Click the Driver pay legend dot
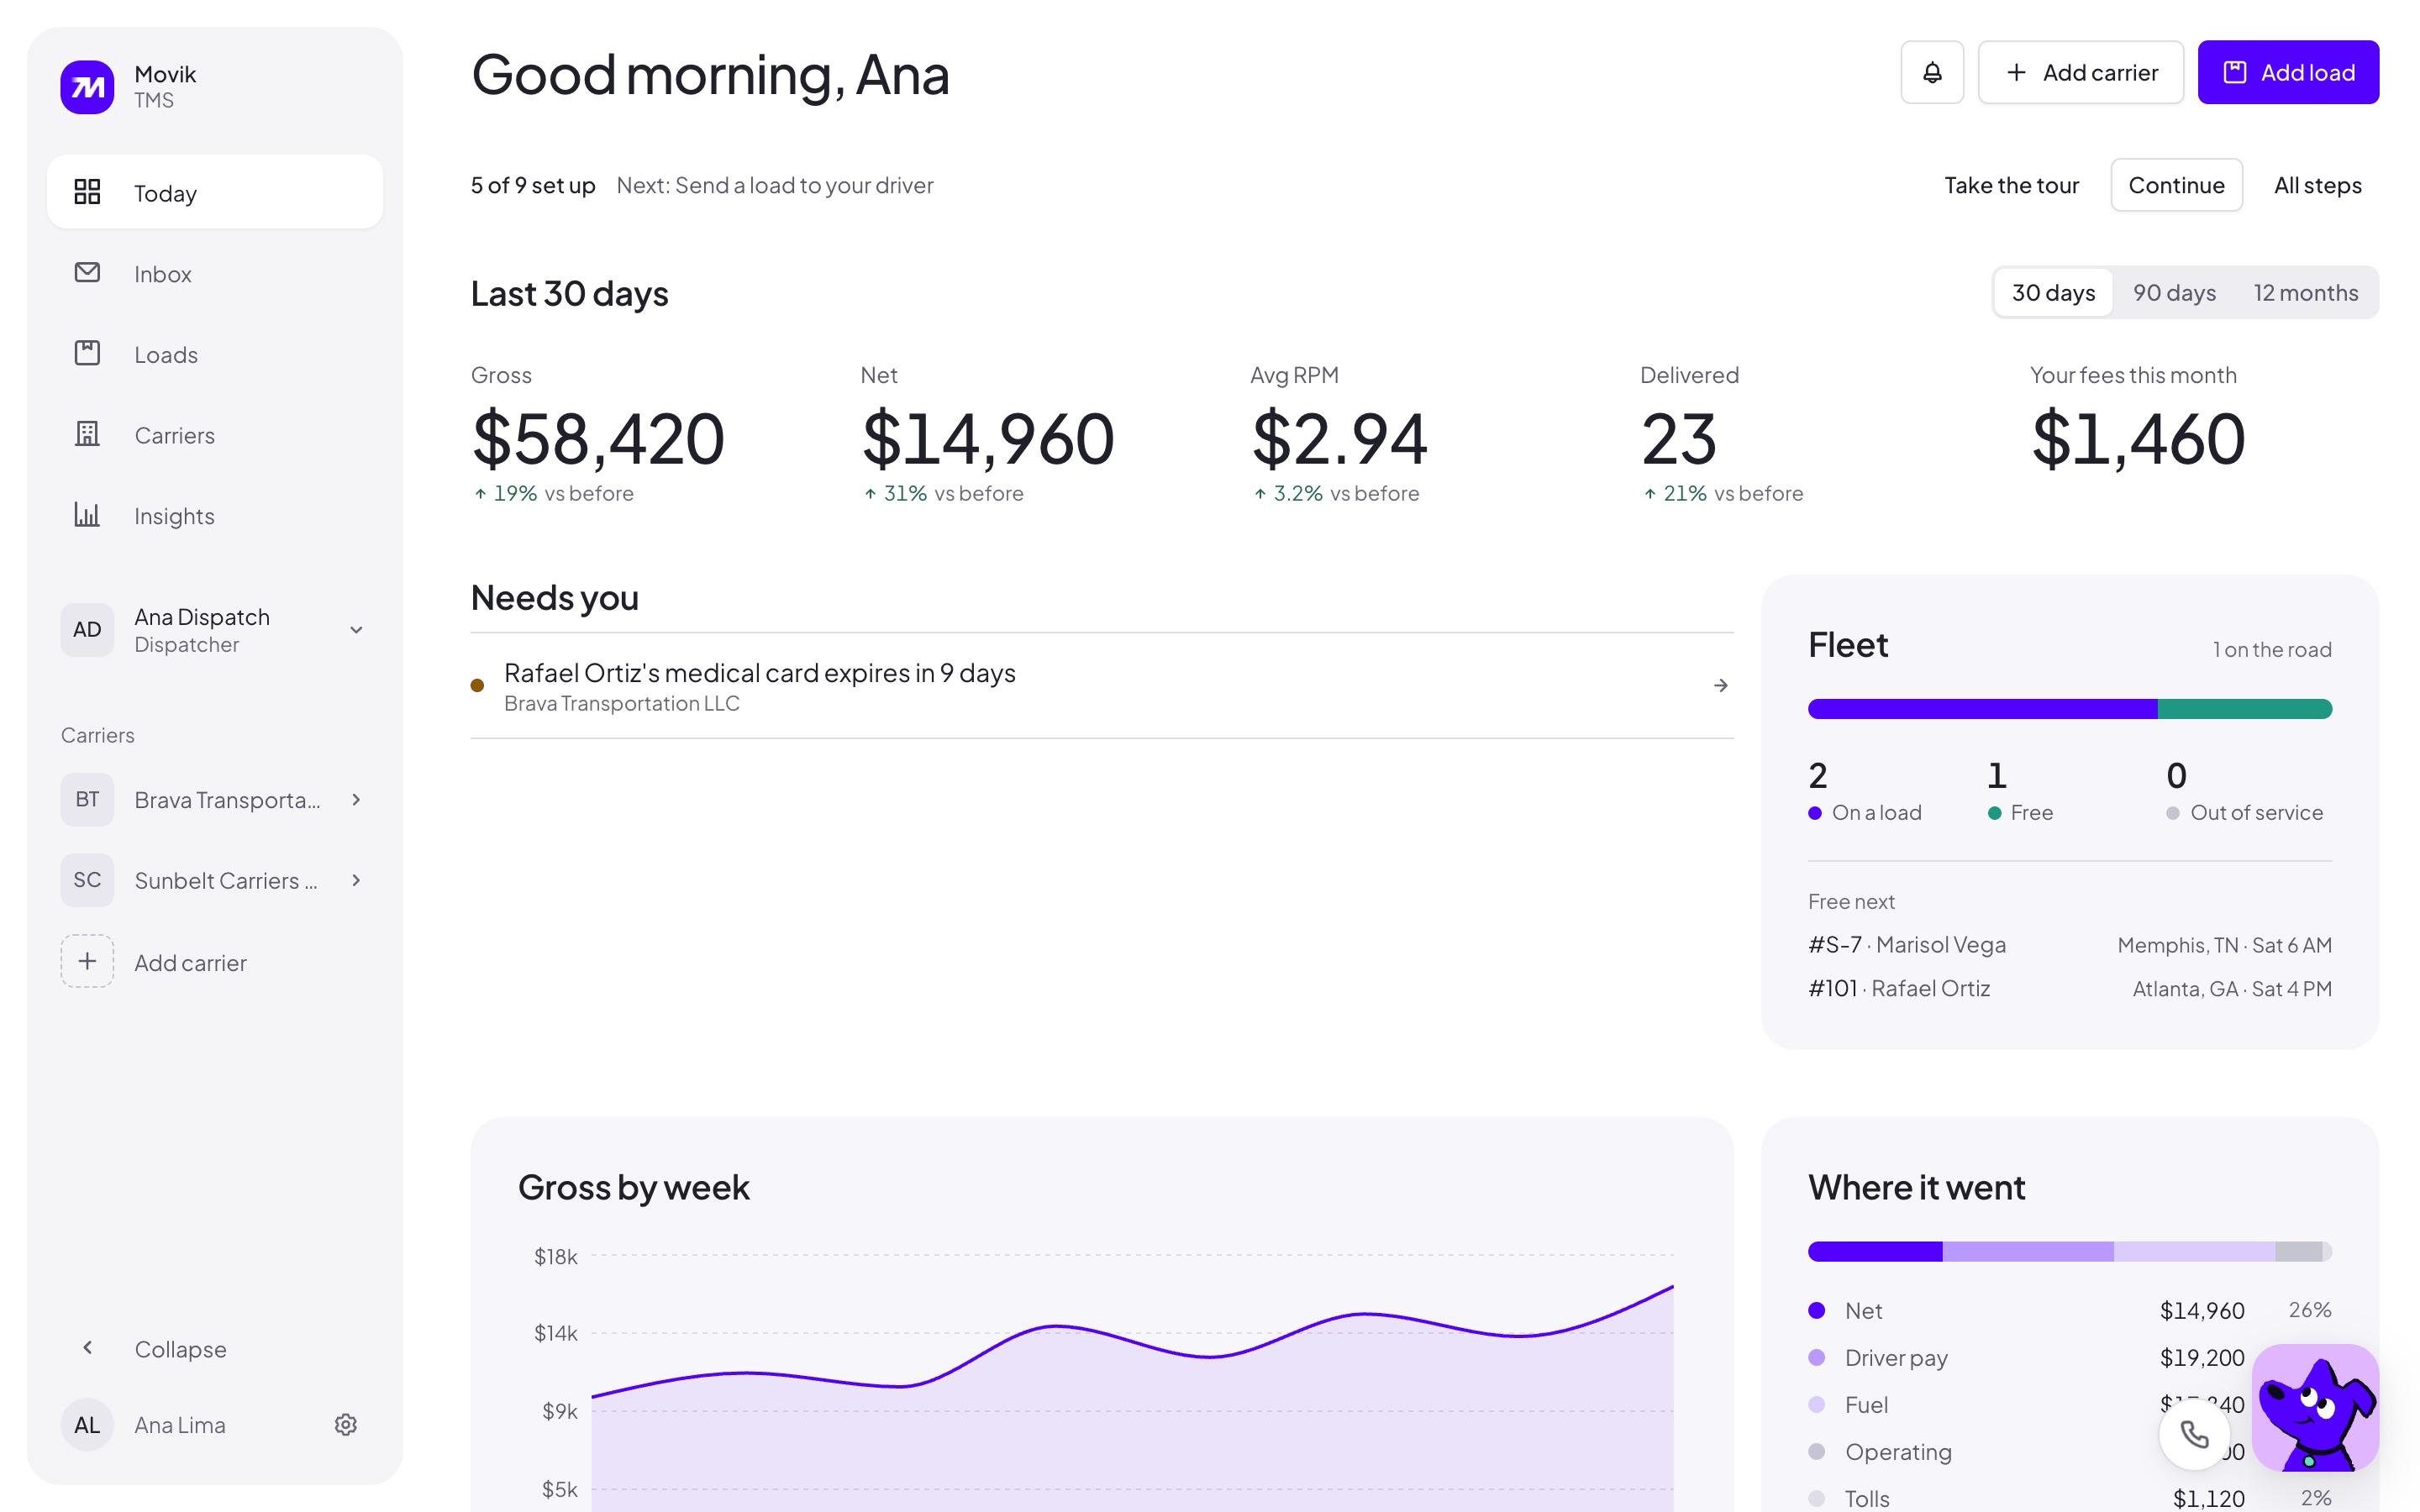The width and height of the screenshot is (2420, 1512). click(x=1817, y=1357)
